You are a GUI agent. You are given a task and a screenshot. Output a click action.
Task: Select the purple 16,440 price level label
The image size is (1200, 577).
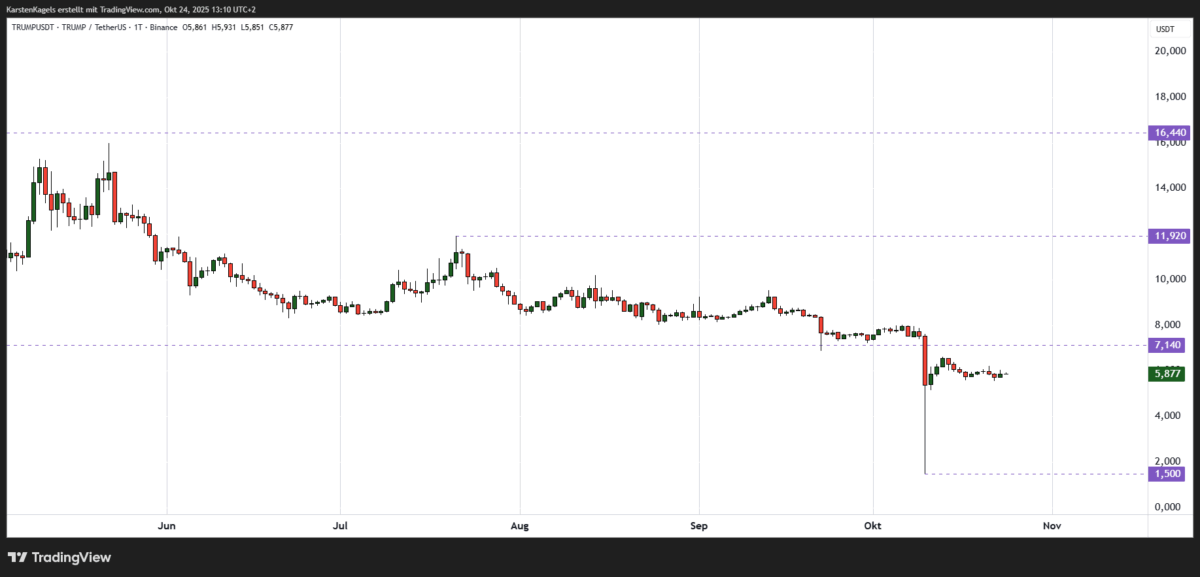pyautogui.click(x=1167, y=132)
